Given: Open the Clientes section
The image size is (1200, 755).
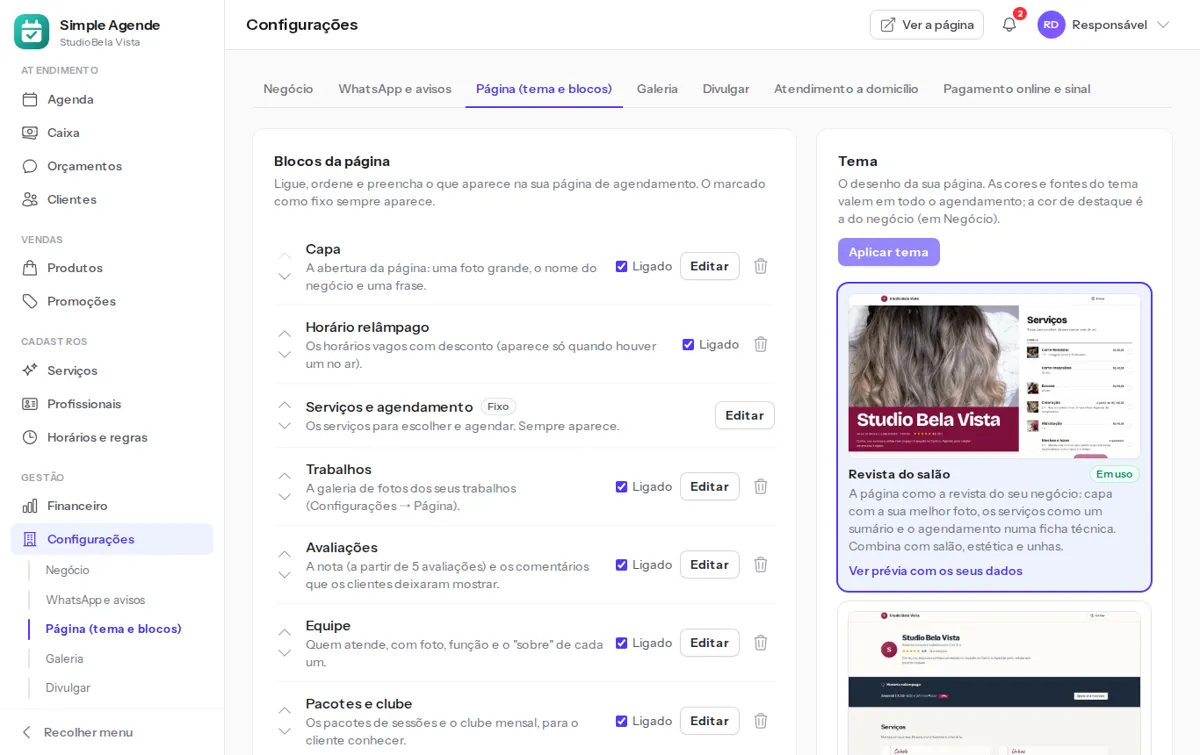Looking at the screenshot, I should tap(112, 199).
